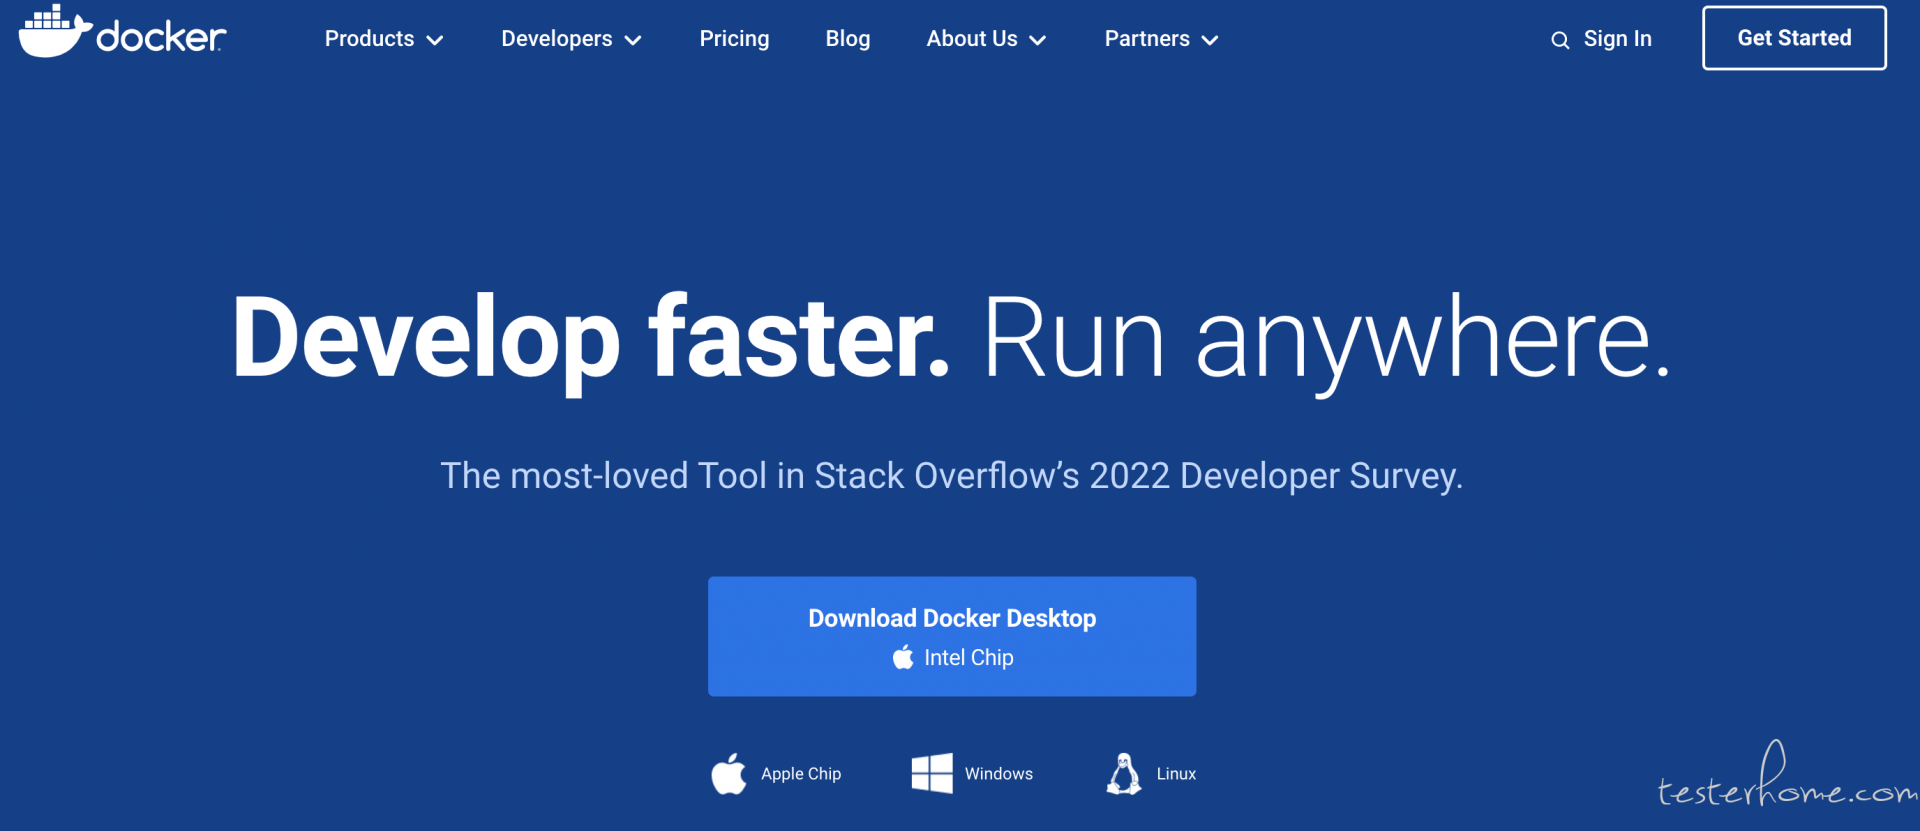Click the Stack Overflow 2022 Developer Survey subtitle
This screenshot has width=1920, height=831.
coord(951,476)
